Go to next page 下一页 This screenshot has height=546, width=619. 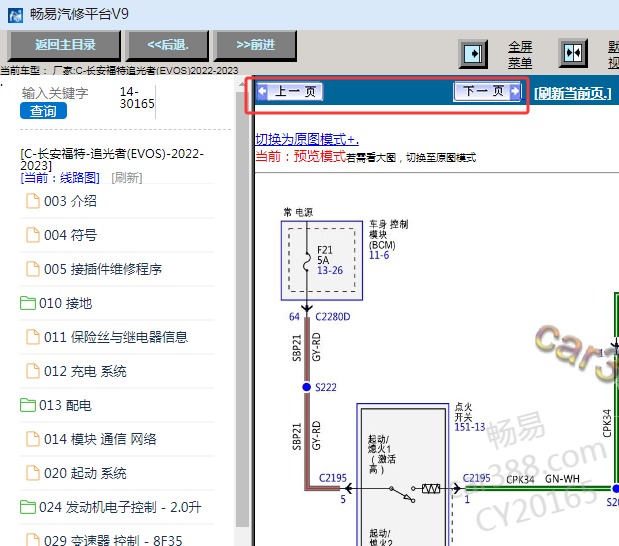(x=488, y=92)
